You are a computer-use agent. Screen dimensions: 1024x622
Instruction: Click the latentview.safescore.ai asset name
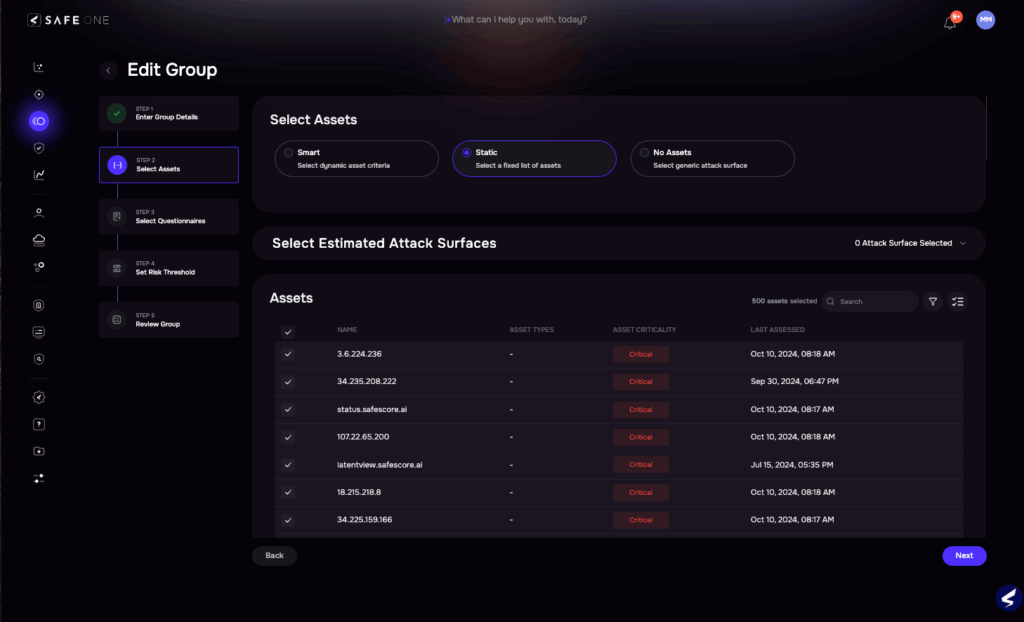379,465
